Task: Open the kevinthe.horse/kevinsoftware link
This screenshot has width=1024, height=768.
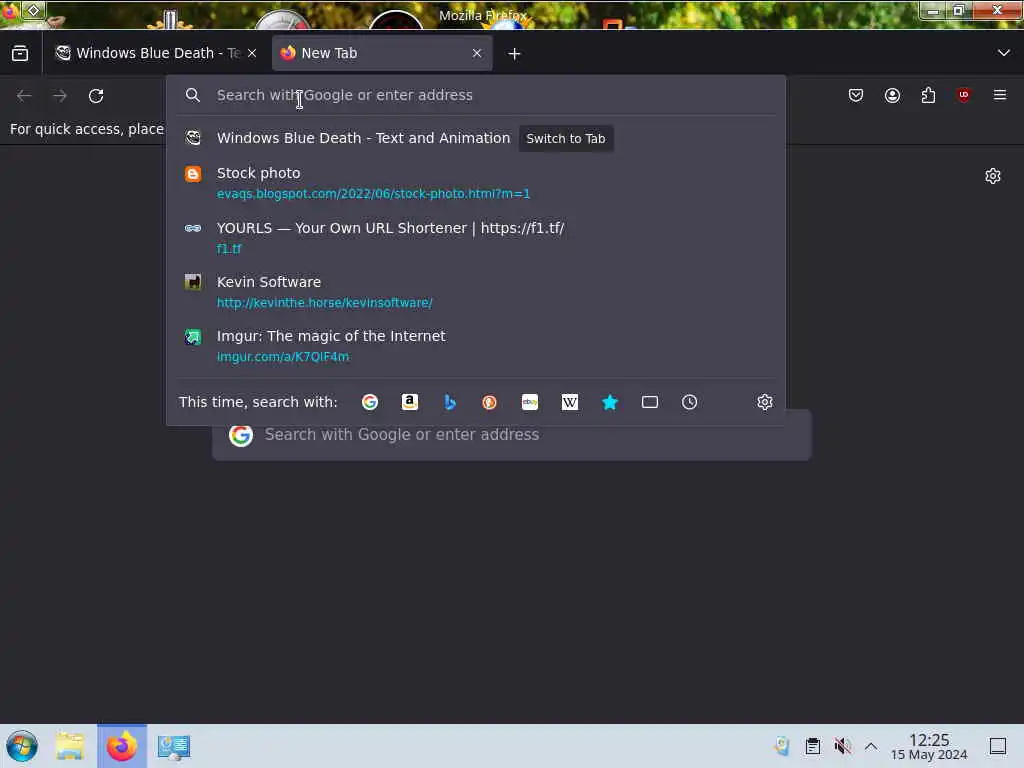Action: pos(325,302)
